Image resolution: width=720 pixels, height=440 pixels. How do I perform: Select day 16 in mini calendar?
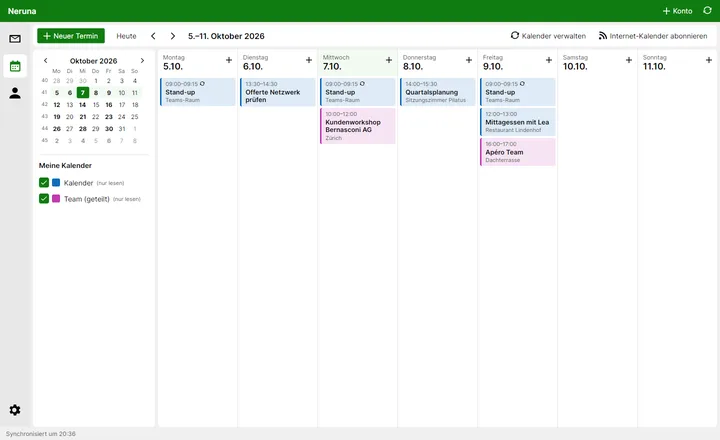click(x=109, y=105)
